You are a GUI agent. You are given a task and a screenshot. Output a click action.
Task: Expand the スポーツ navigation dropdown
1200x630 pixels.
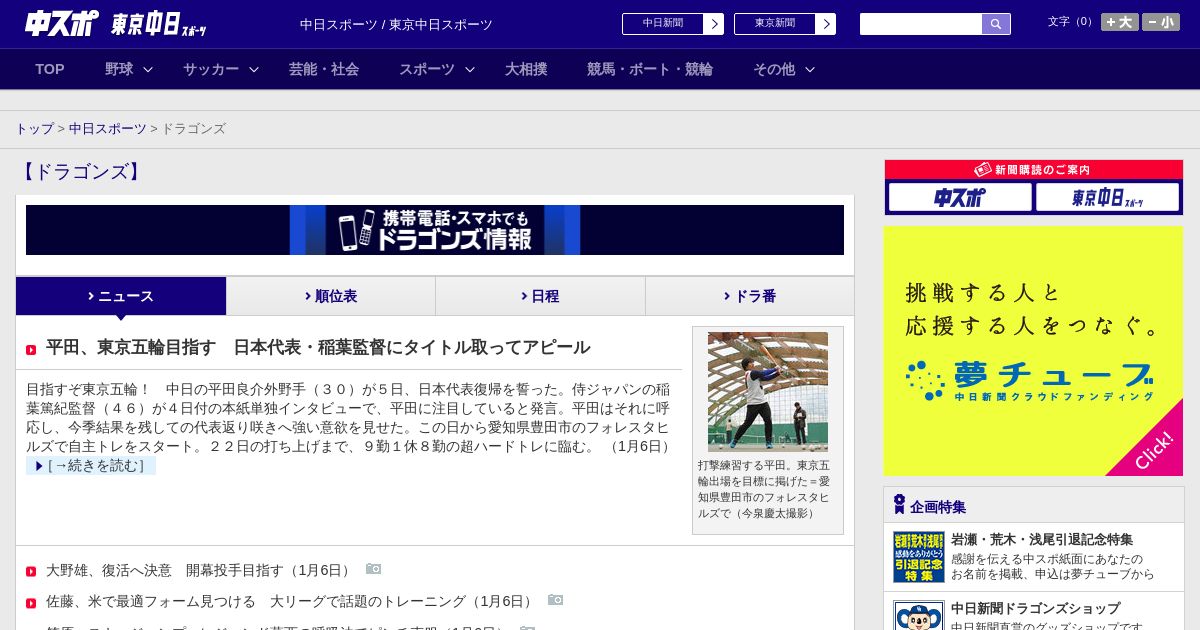pyautogui.click(x=437, y=69)
